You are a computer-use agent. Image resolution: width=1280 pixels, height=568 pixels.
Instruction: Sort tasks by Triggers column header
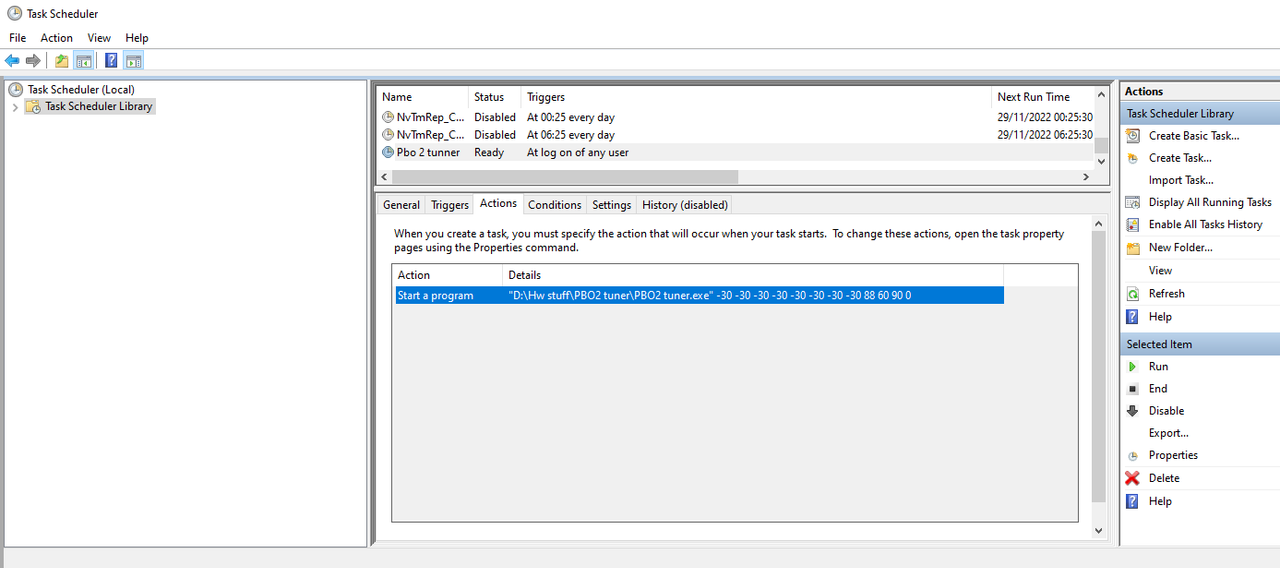[756, 97]
